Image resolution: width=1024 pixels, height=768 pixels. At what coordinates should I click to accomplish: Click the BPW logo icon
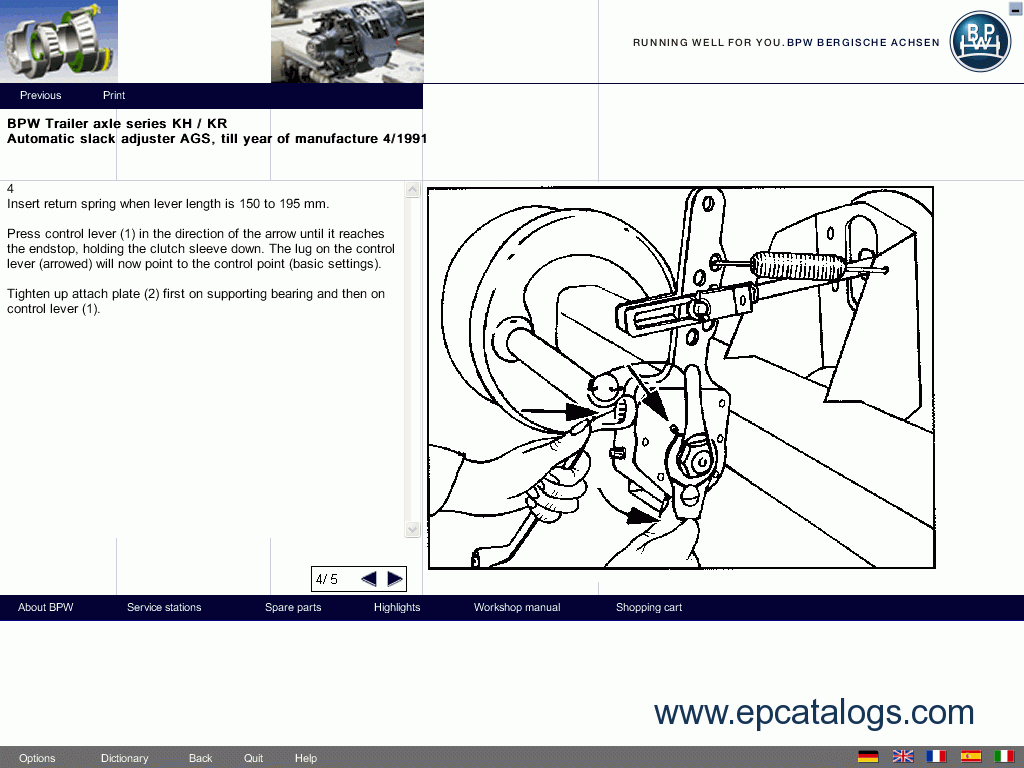tap(980, 41)
